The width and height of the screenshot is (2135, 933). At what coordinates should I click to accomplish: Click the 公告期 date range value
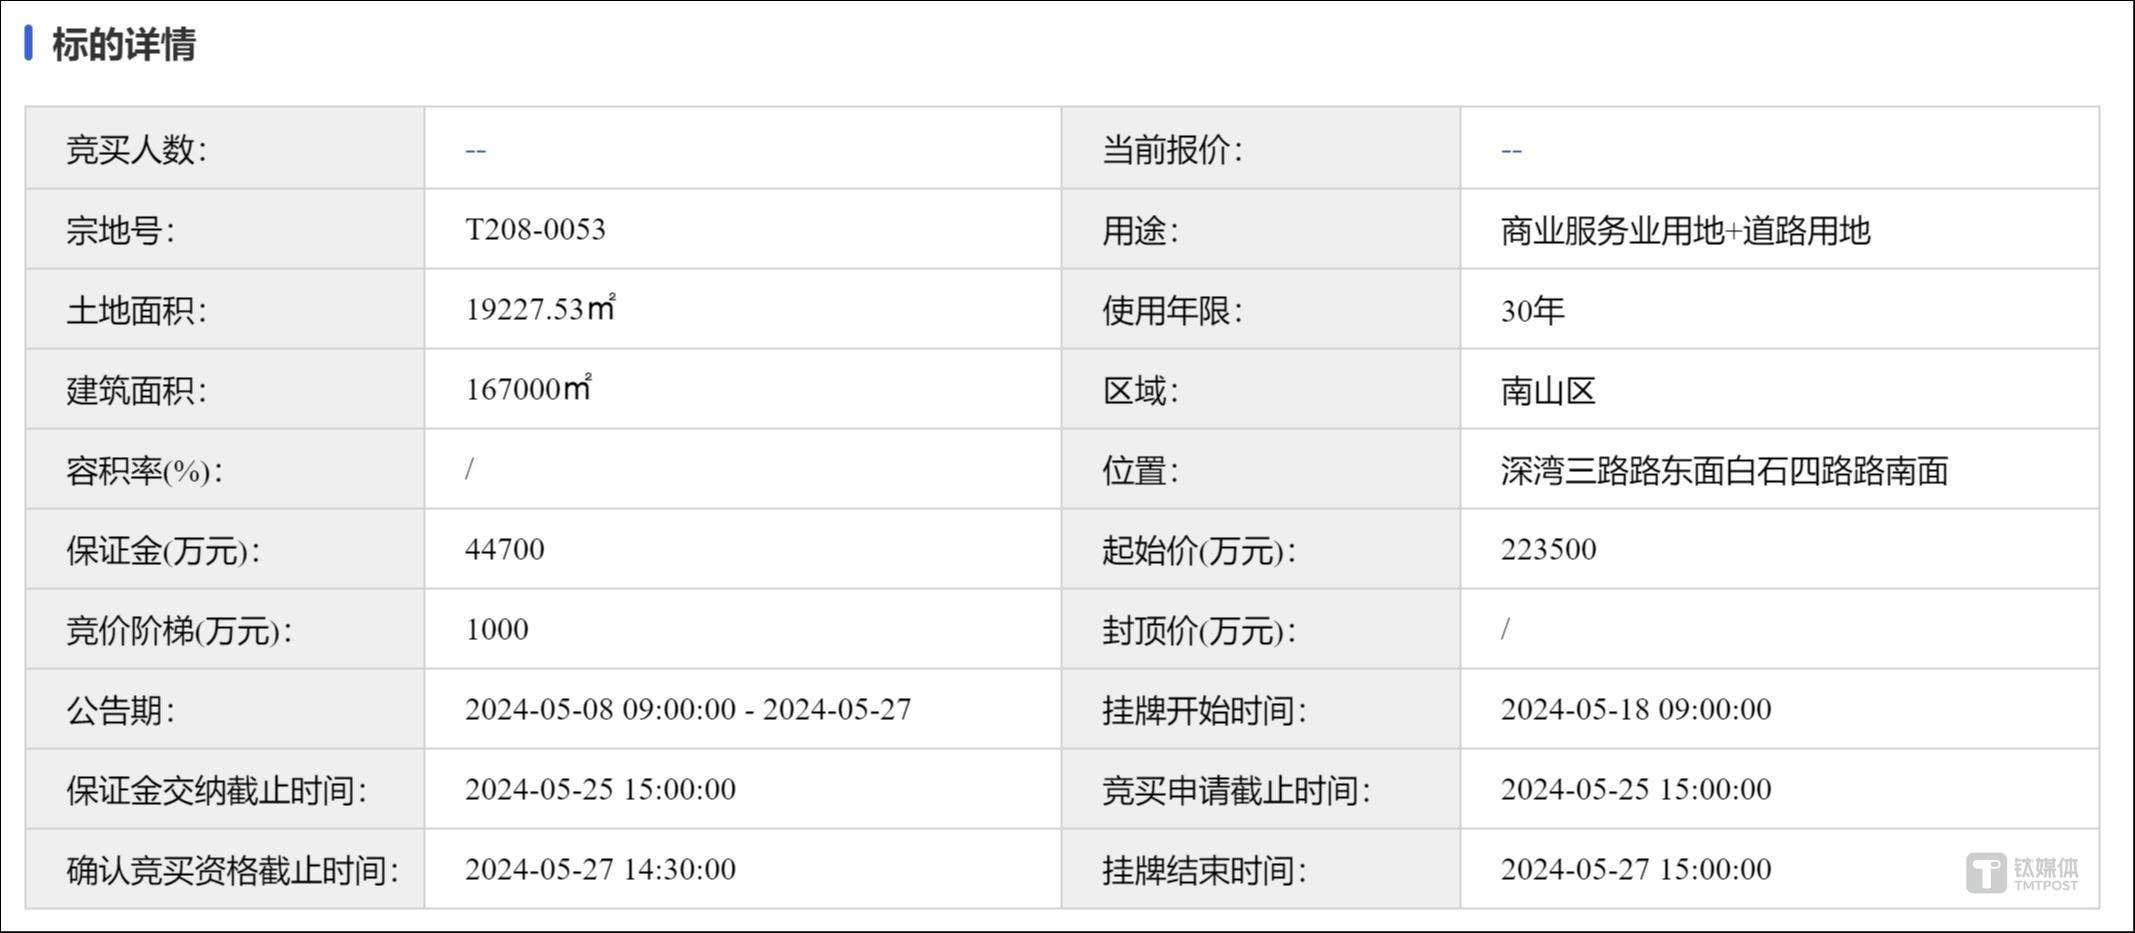pyautogui.click(x=688, y=709)
